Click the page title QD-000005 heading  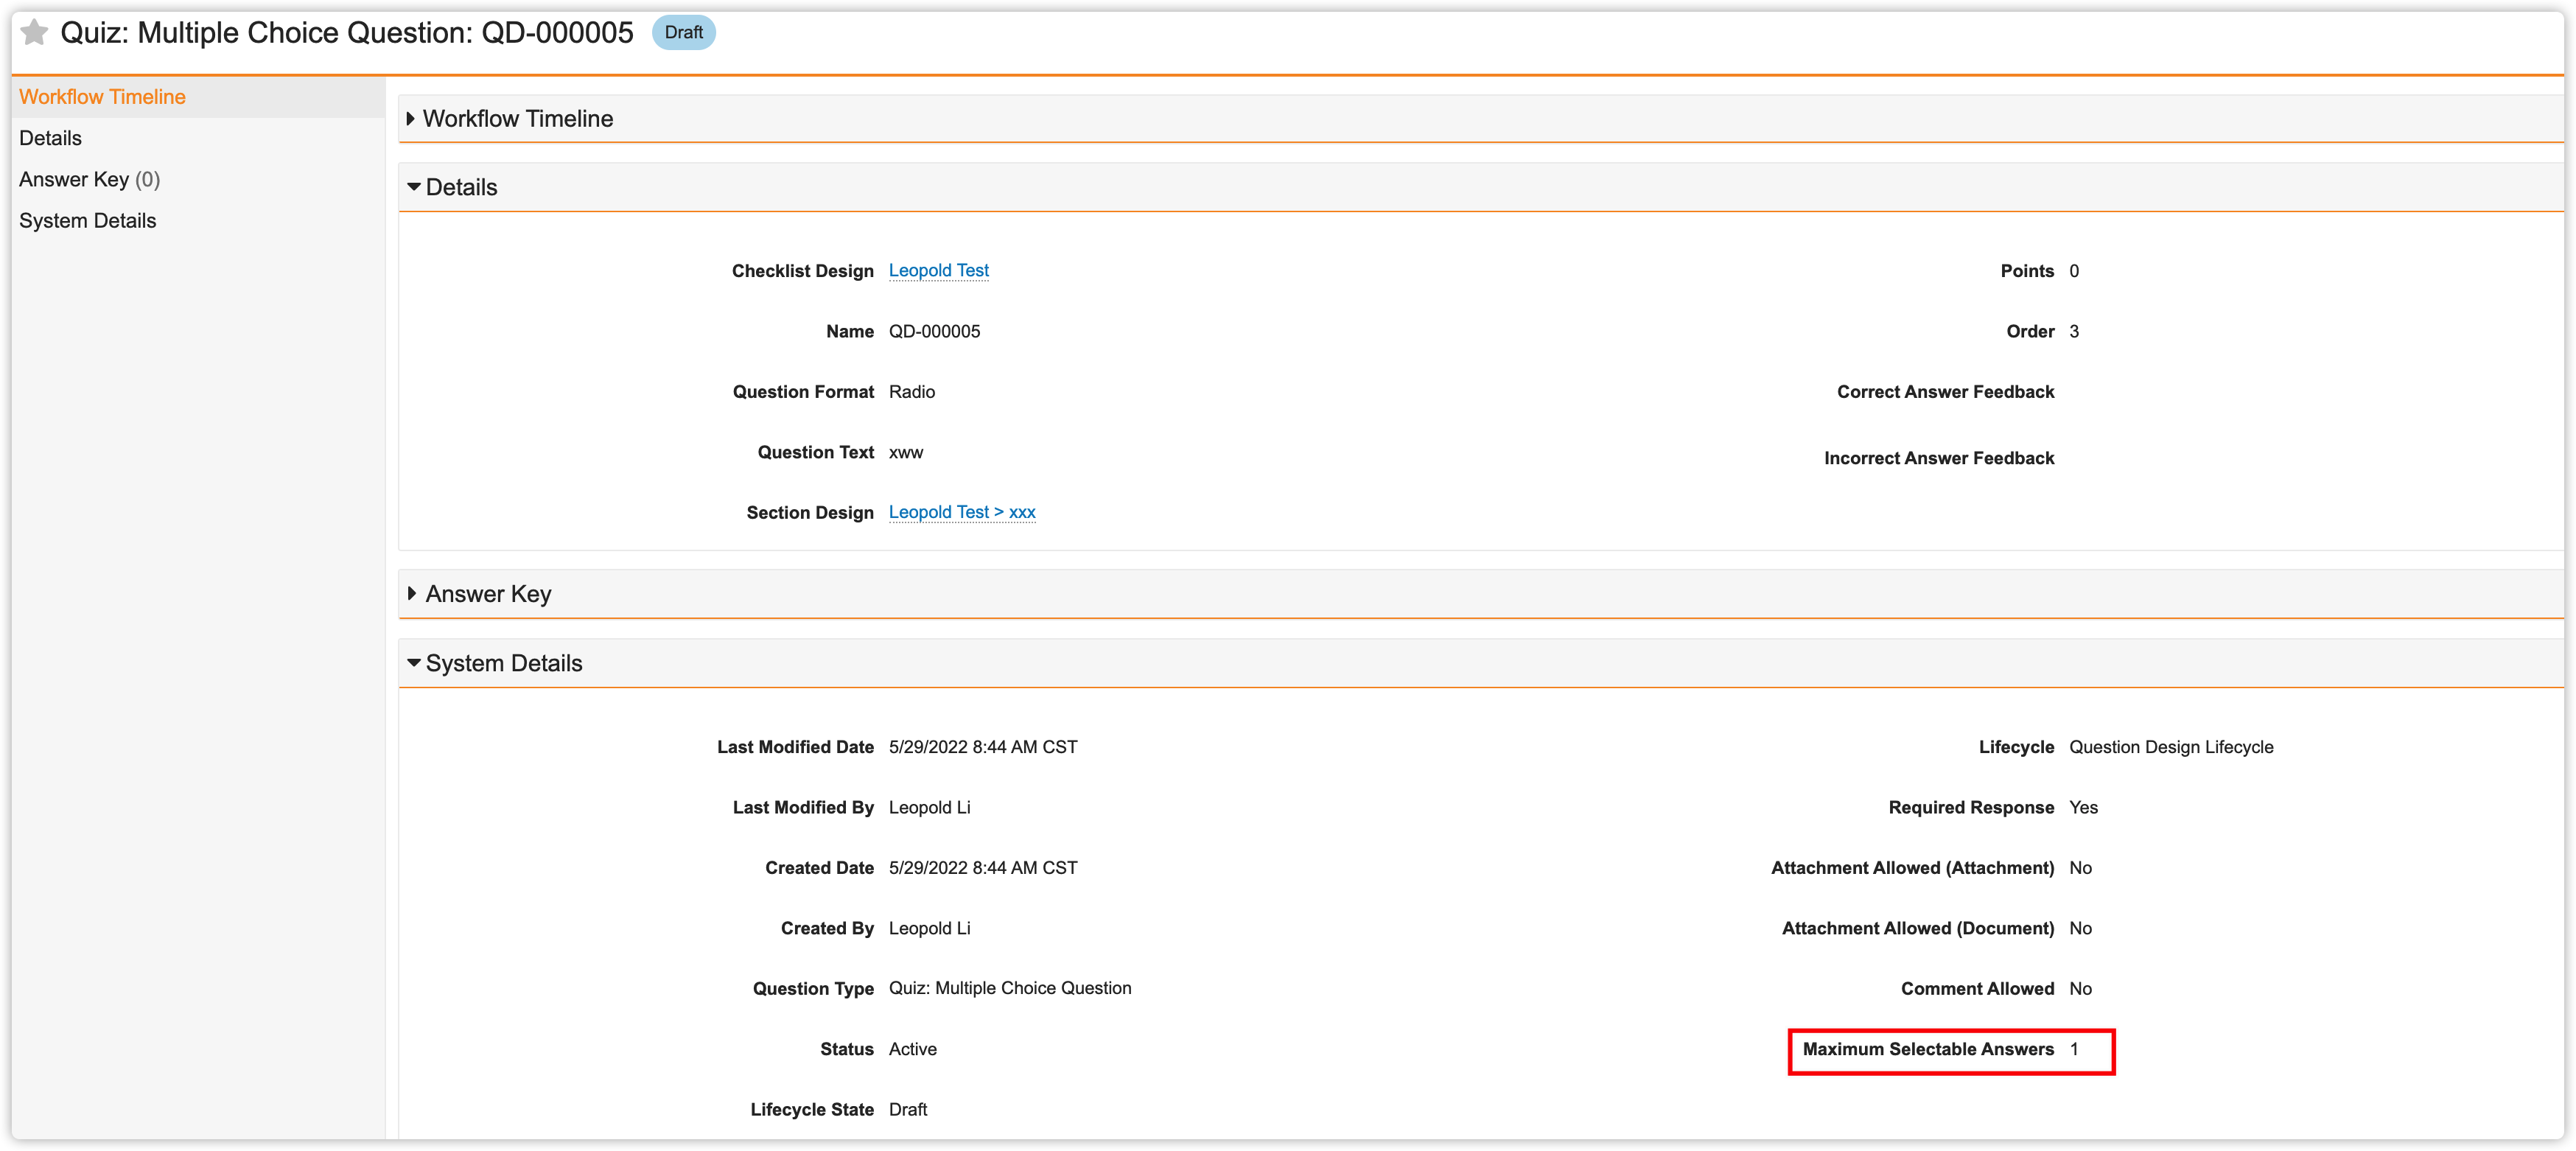[346, 33]
